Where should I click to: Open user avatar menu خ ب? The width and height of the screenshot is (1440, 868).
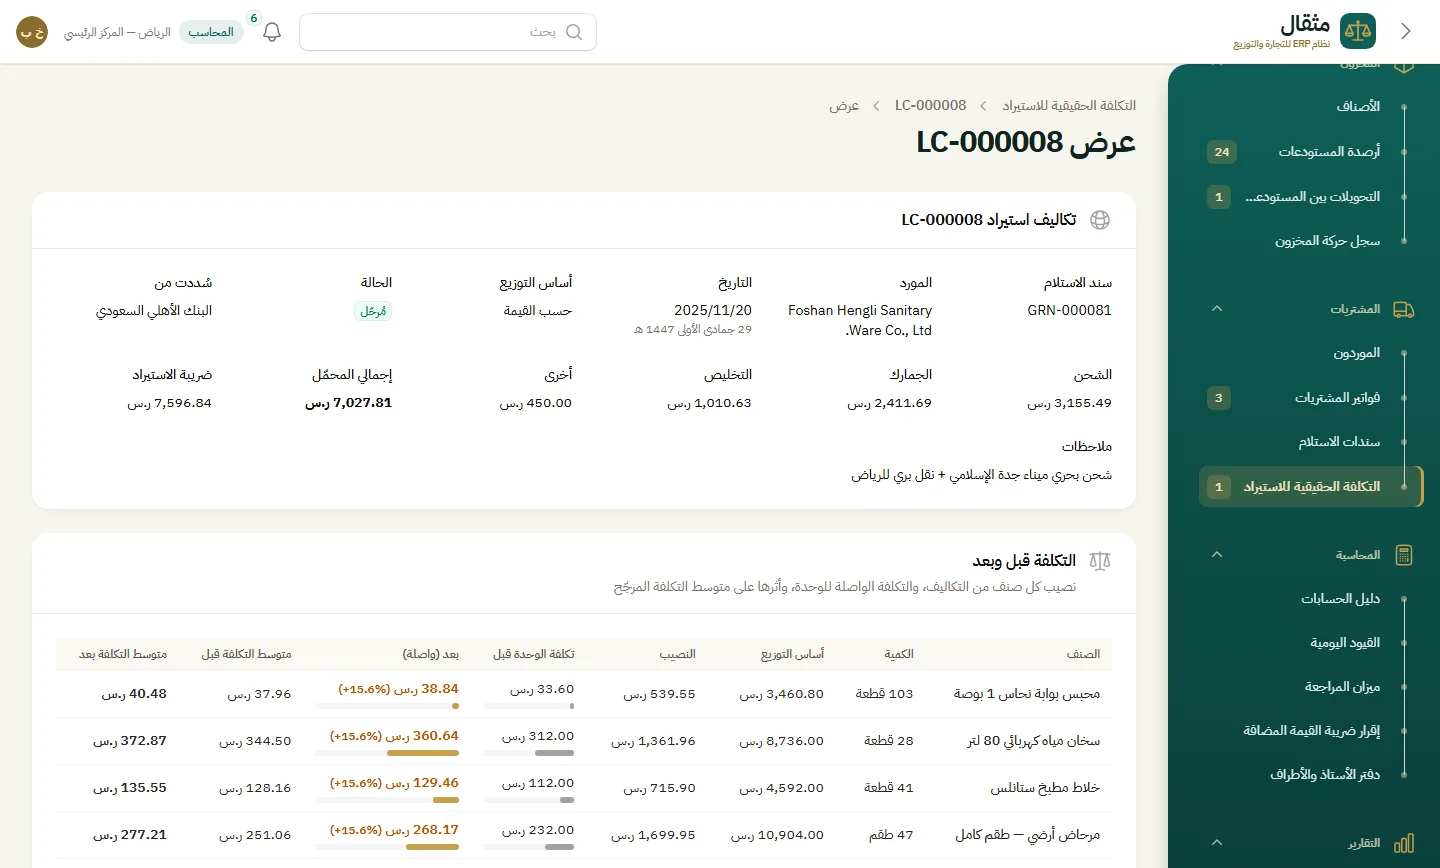[32, 32]
